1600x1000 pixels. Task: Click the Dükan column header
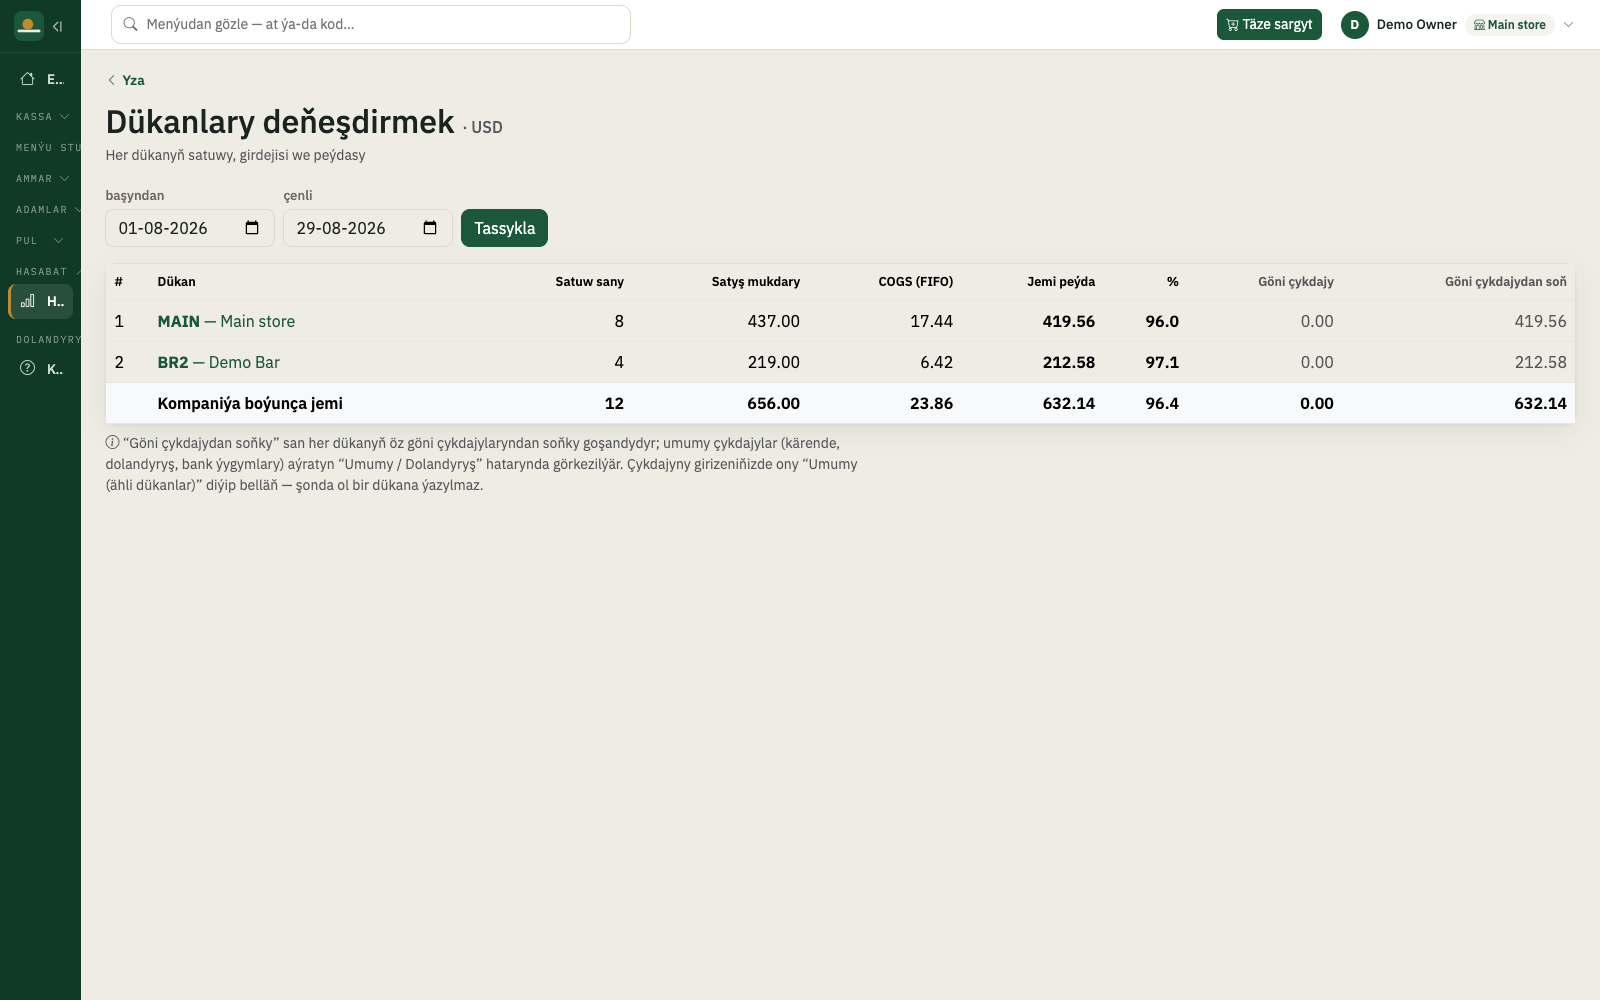(x=177, y=282)
